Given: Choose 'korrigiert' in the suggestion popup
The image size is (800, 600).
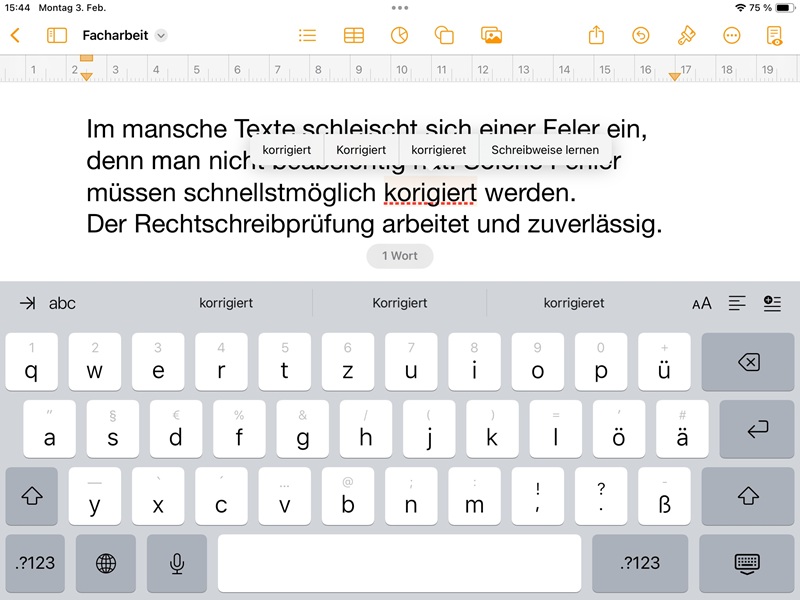Looking at the screenshot, I should (286, 149).
